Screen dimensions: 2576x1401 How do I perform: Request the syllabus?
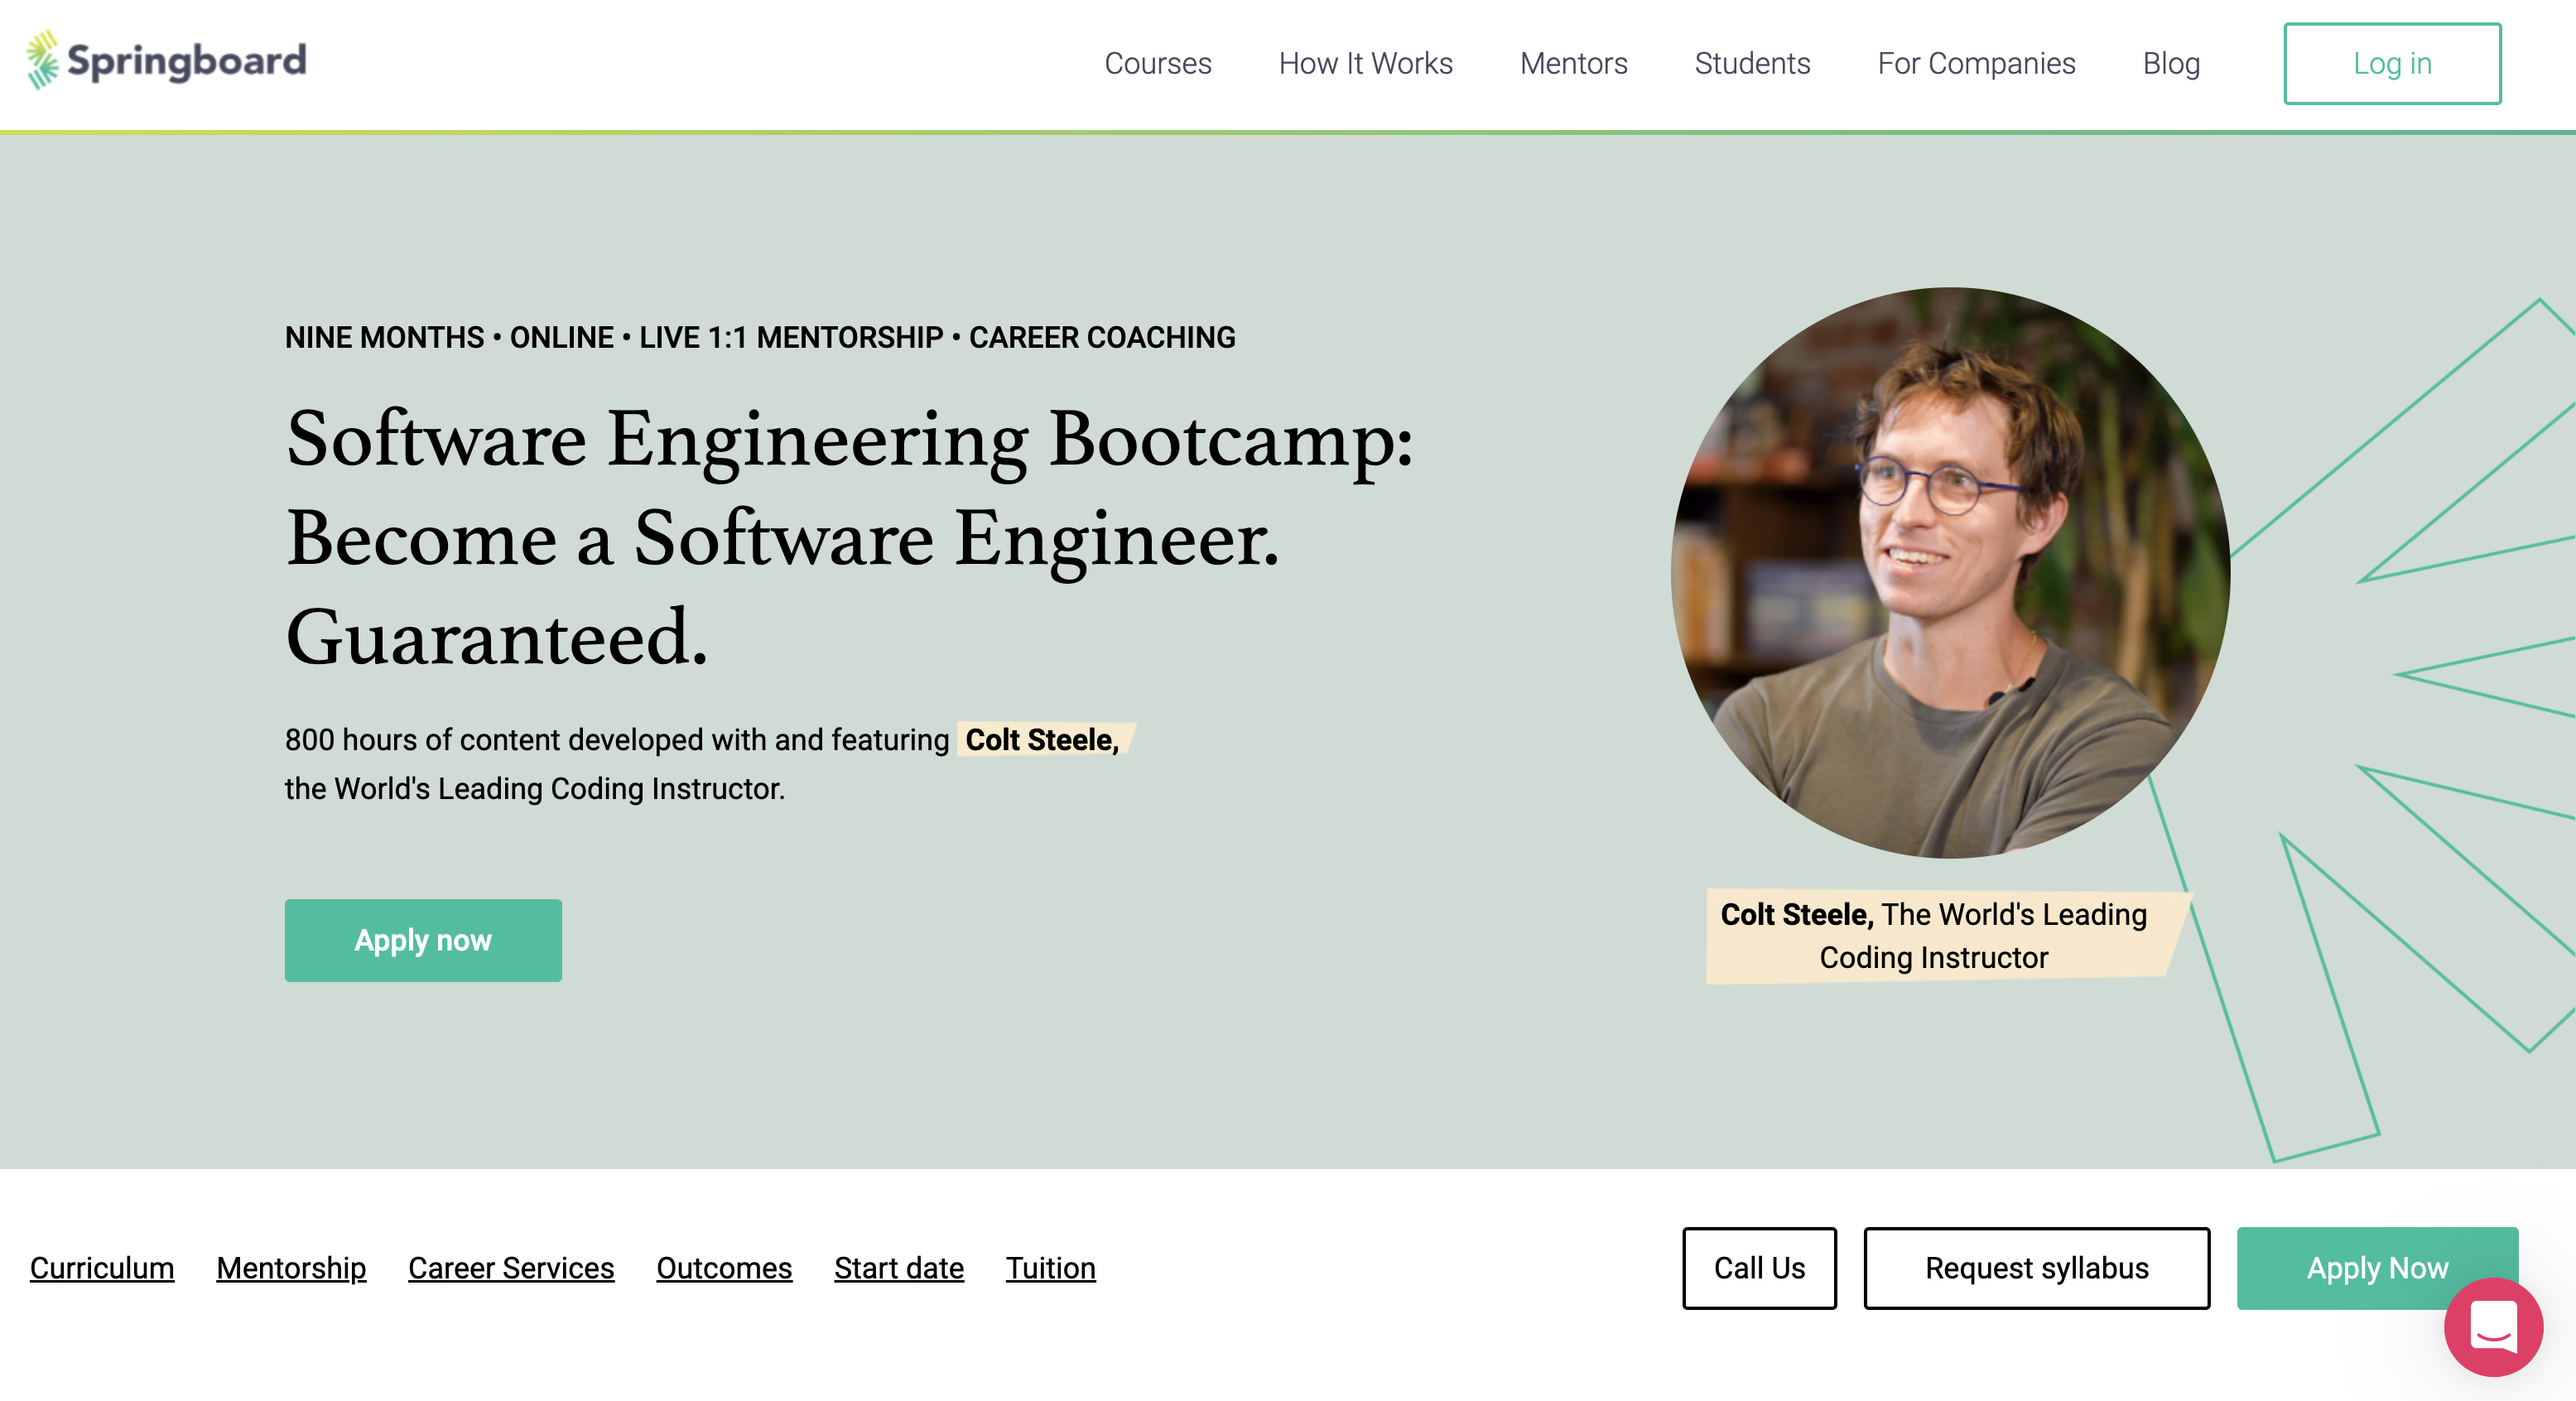click(2036, 1268)
